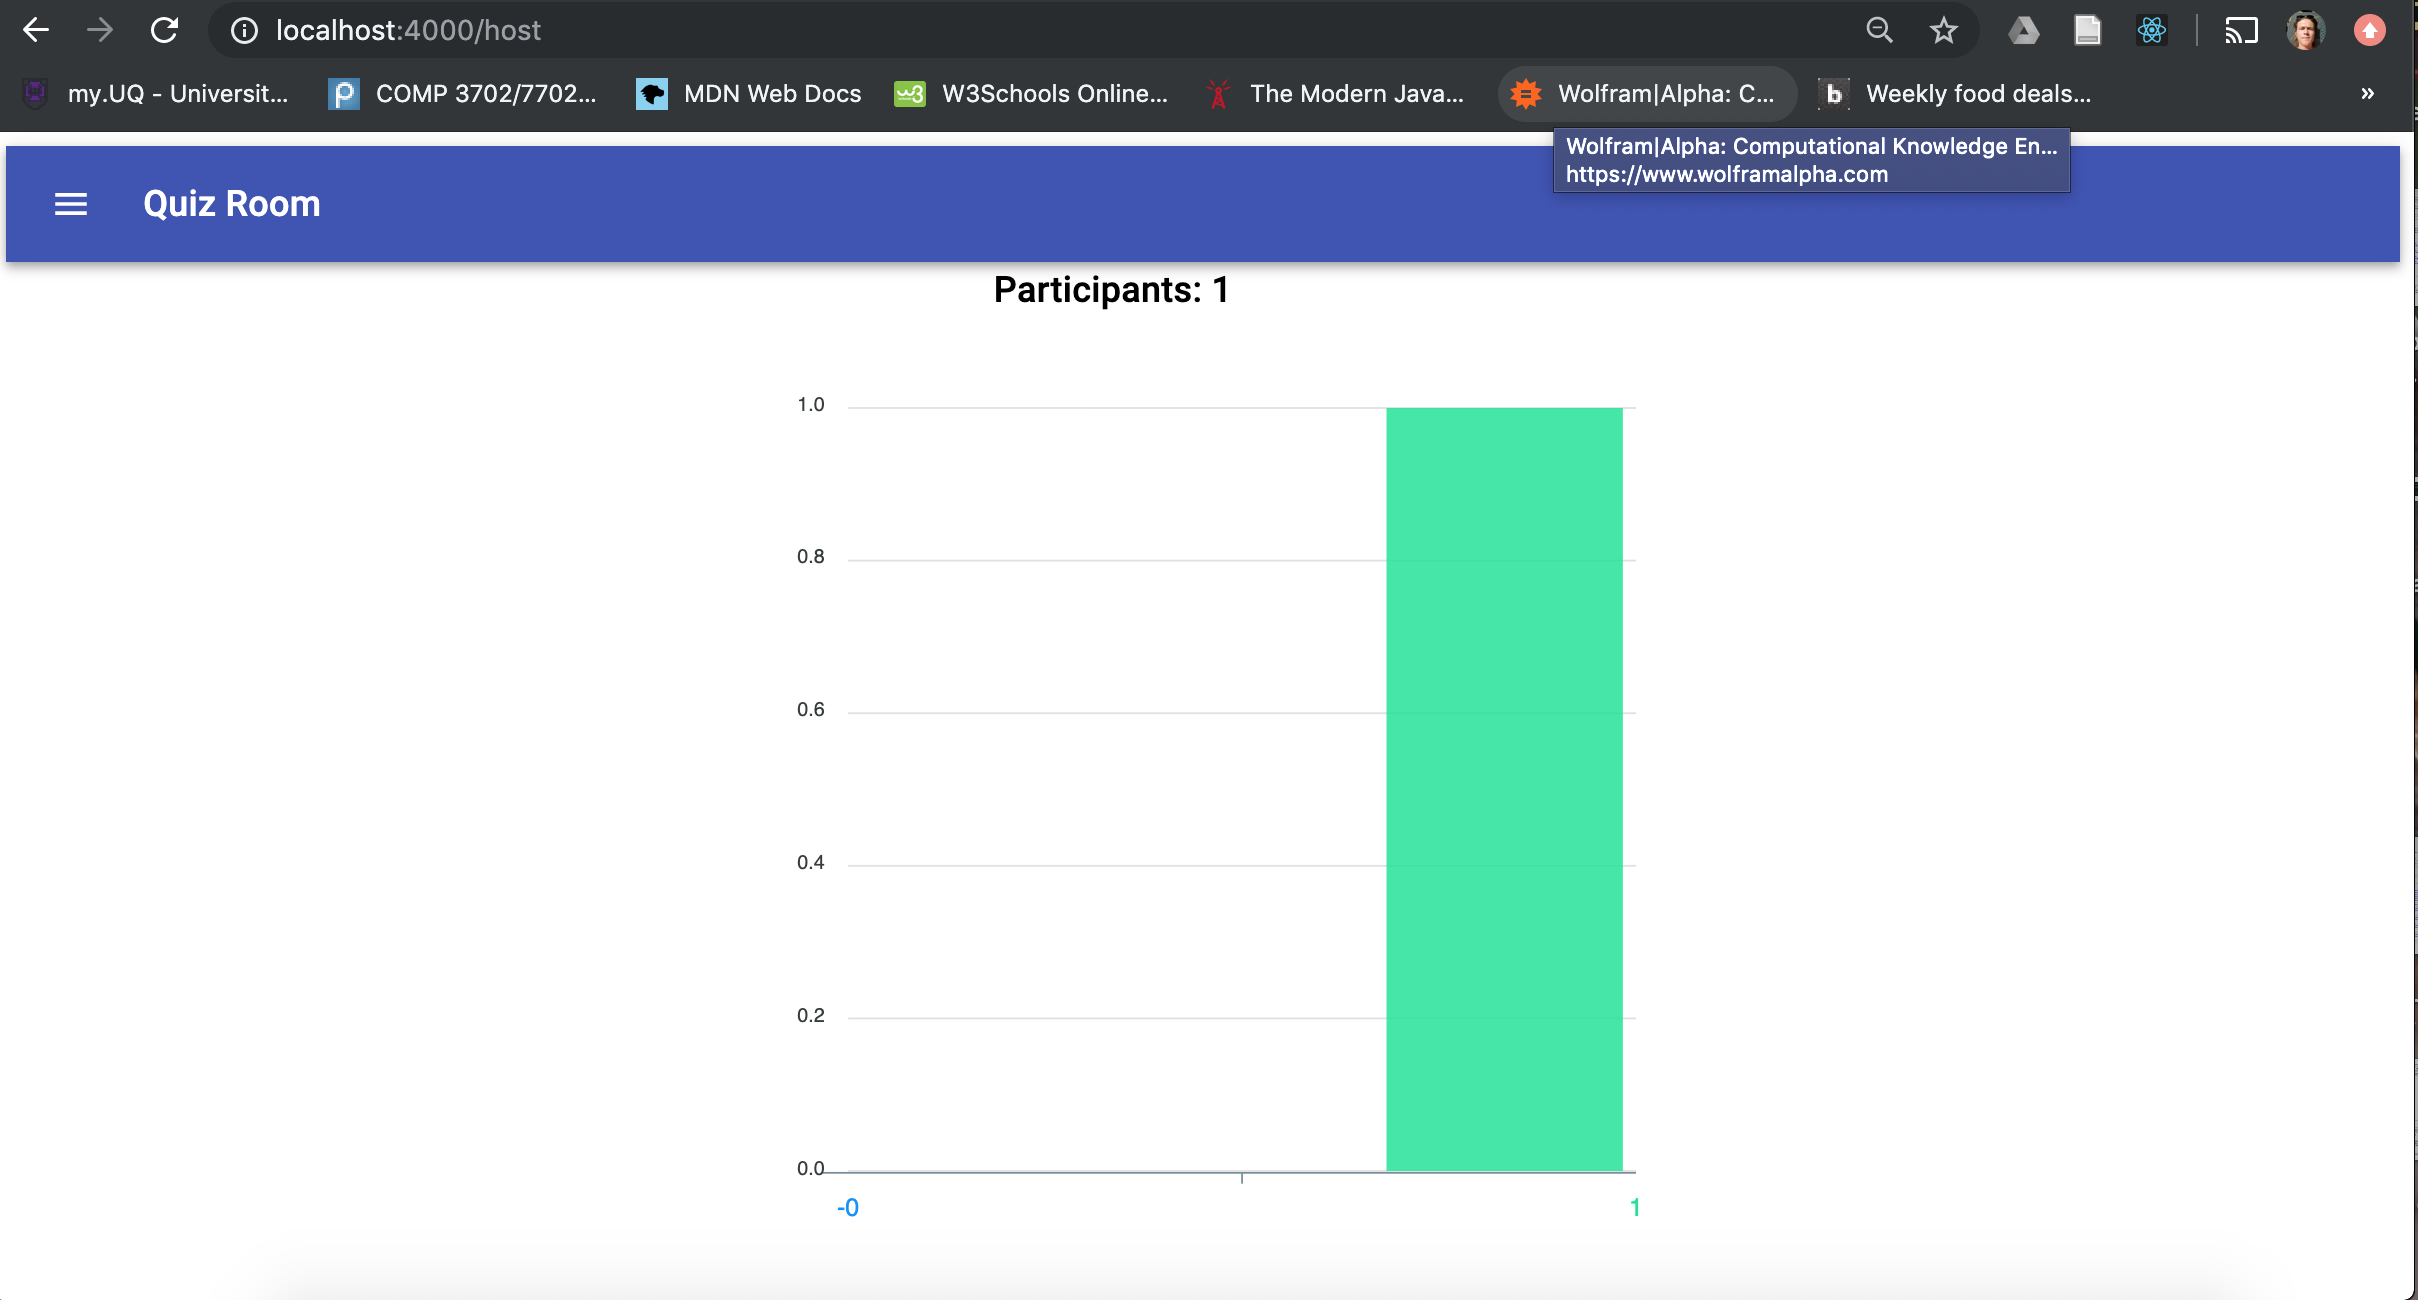Open the MDN Web Docs bookmark
The image size is (2418, 1300).
(x=749, y=93)
